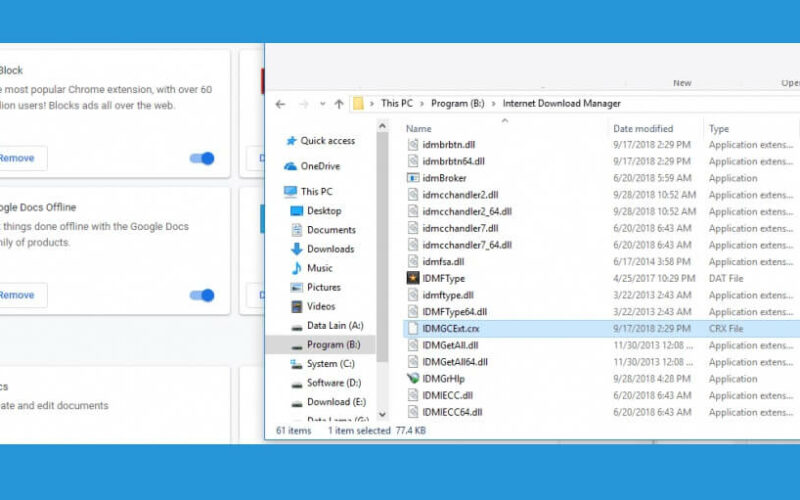The width and height of the screenshot is (800, 500).
Task: Sort by the Name column header
Action: click(418, 129)
